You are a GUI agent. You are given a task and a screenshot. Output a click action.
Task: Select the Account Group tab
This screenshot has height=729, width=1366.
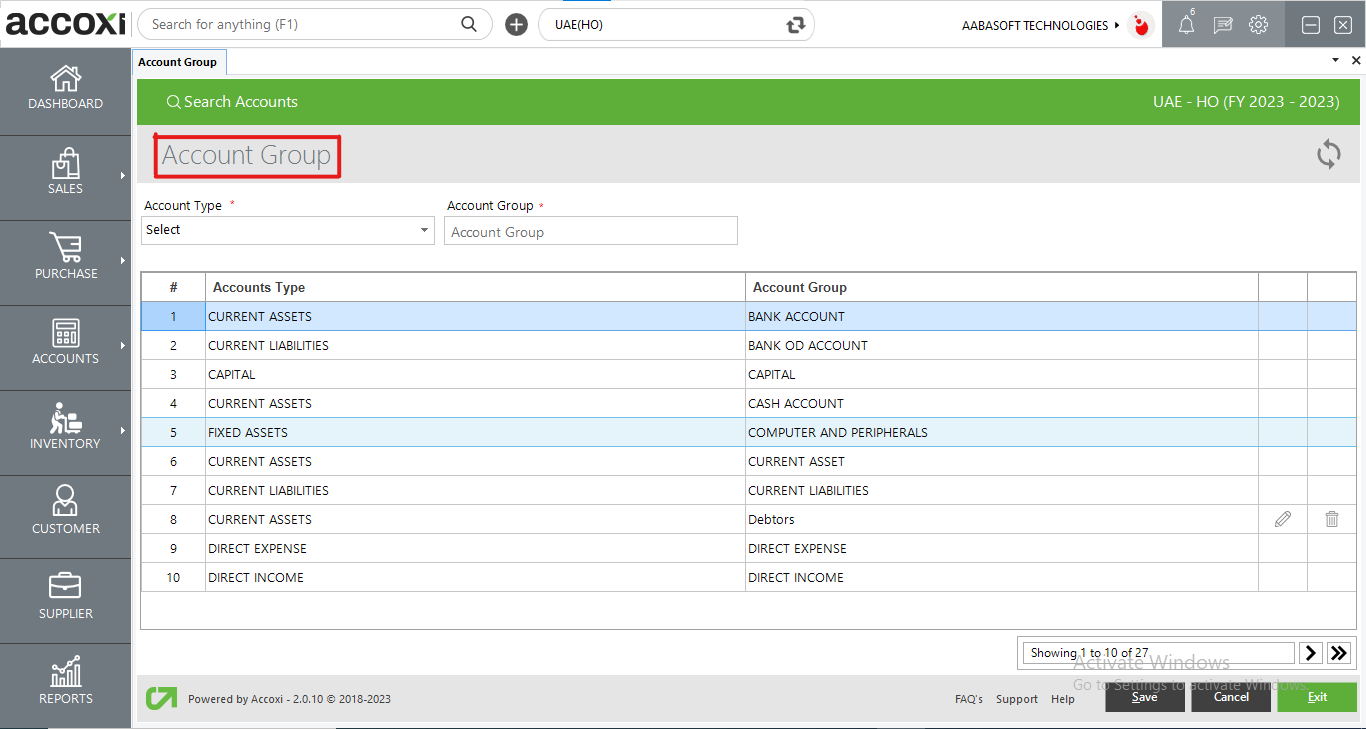click(x=179, y=61)
